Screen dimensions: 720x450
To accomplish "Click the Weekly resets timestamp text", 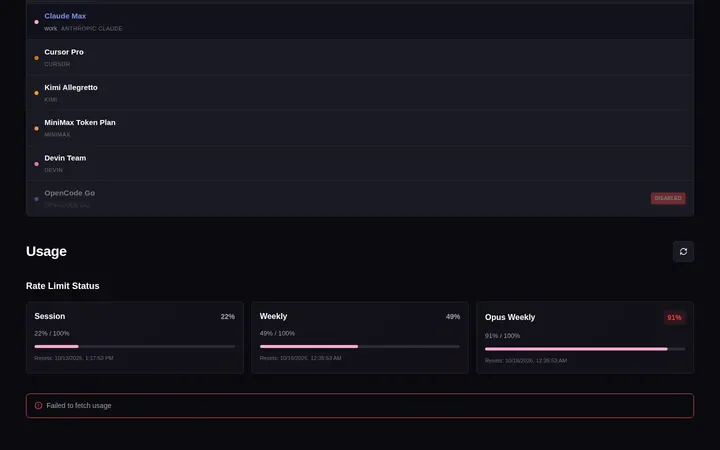I will [300, 358].
